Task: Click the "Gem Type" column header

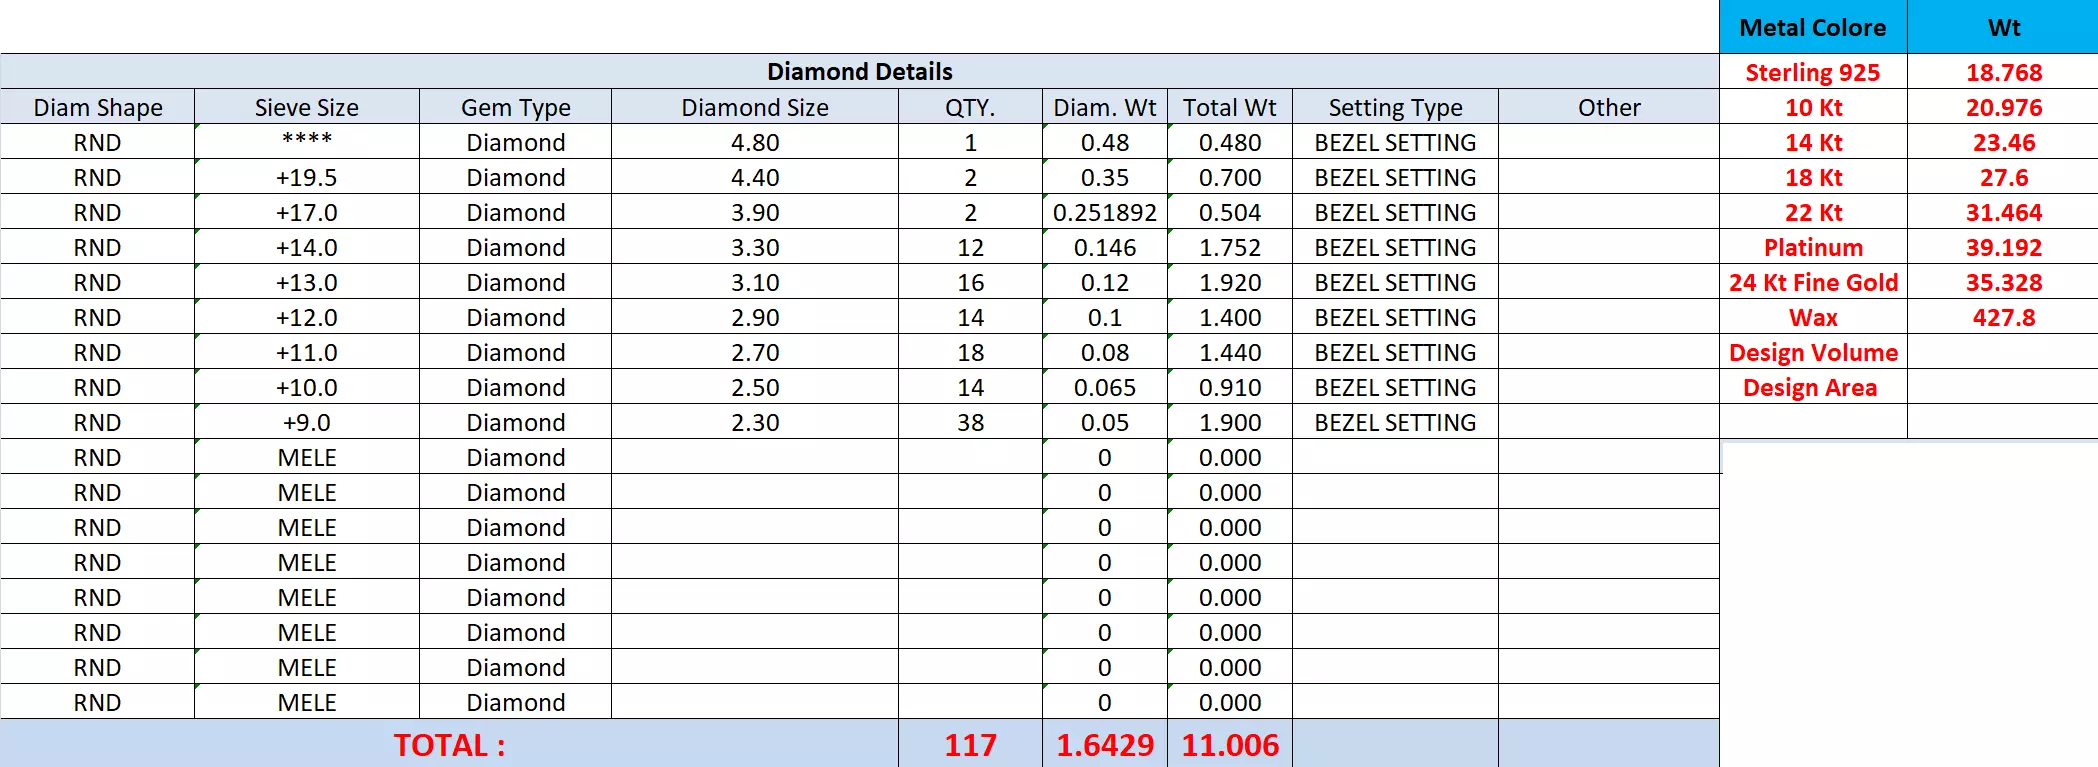Action: (x=516, y=107)
